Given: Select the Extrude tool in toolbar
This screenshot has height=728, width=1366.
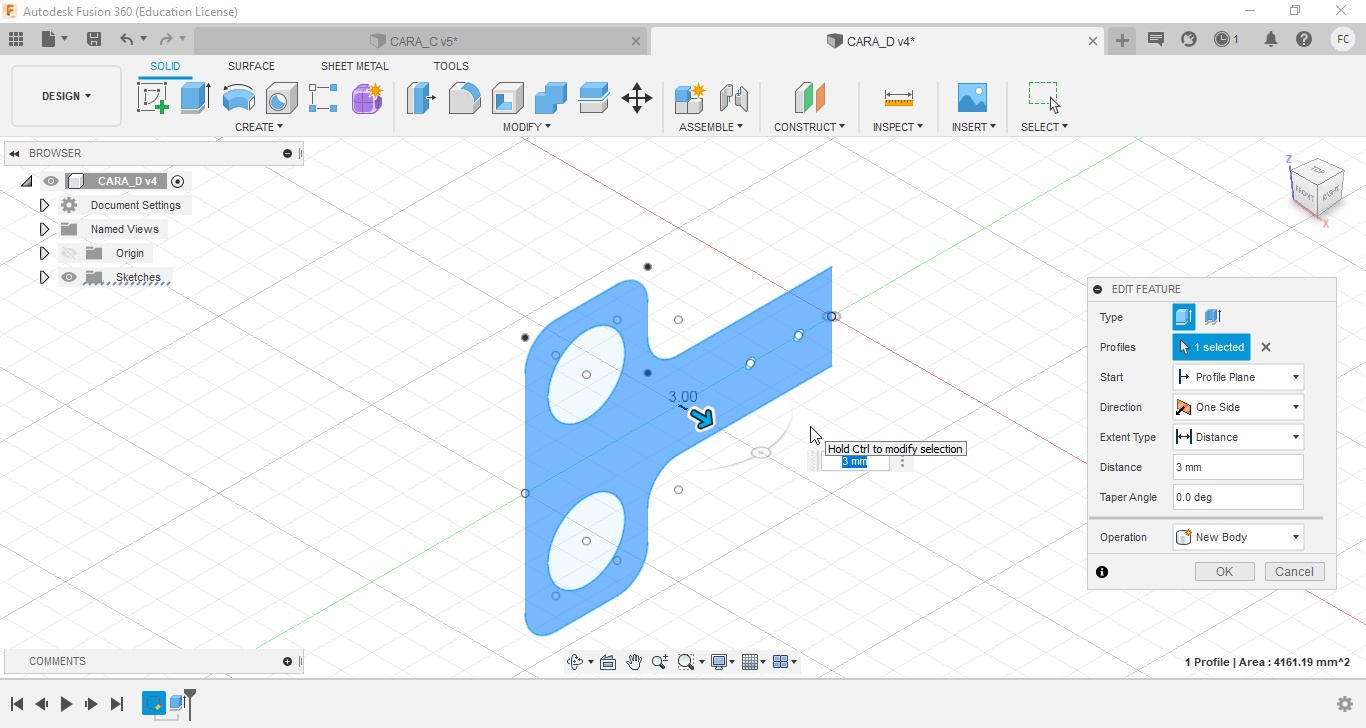Looking at the screenshot, I should point(195,97).
